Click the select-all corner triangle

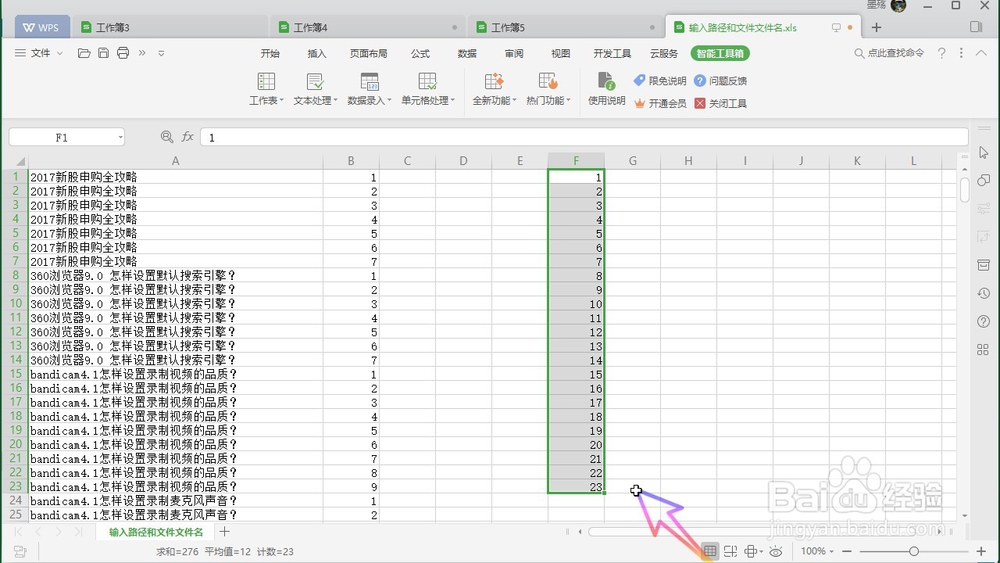pyautogui.click(x=19, y=161)
